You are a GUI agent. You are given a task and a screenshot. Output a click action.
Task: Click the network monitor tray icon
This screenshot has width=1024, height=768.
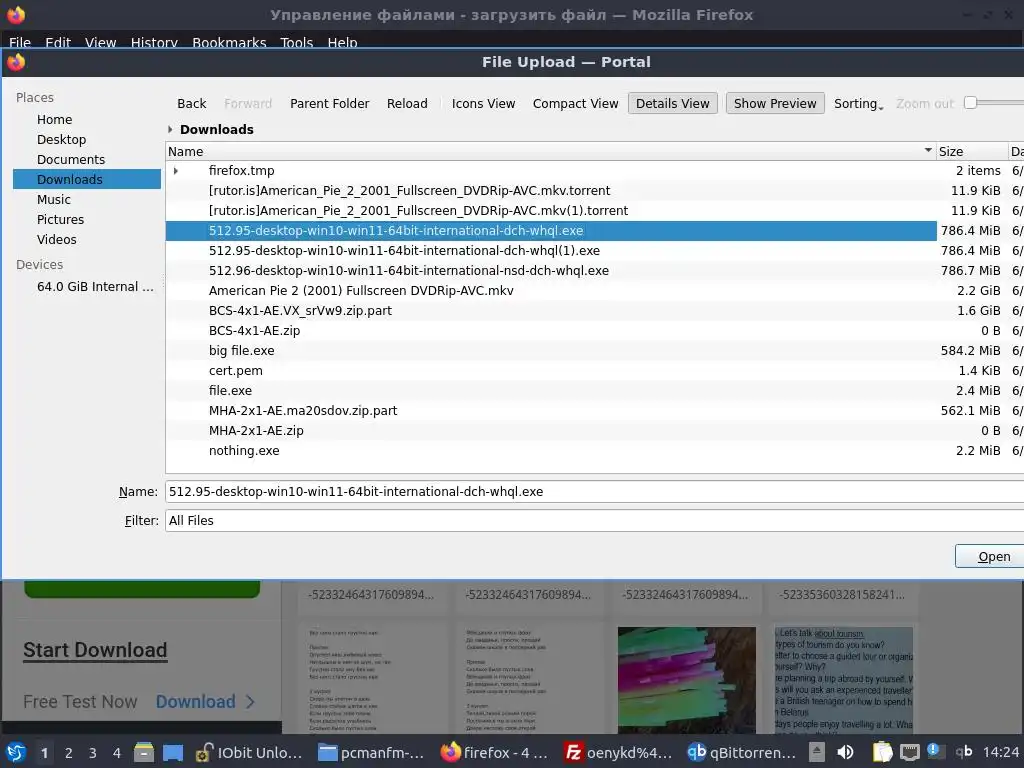click(909, 753)
